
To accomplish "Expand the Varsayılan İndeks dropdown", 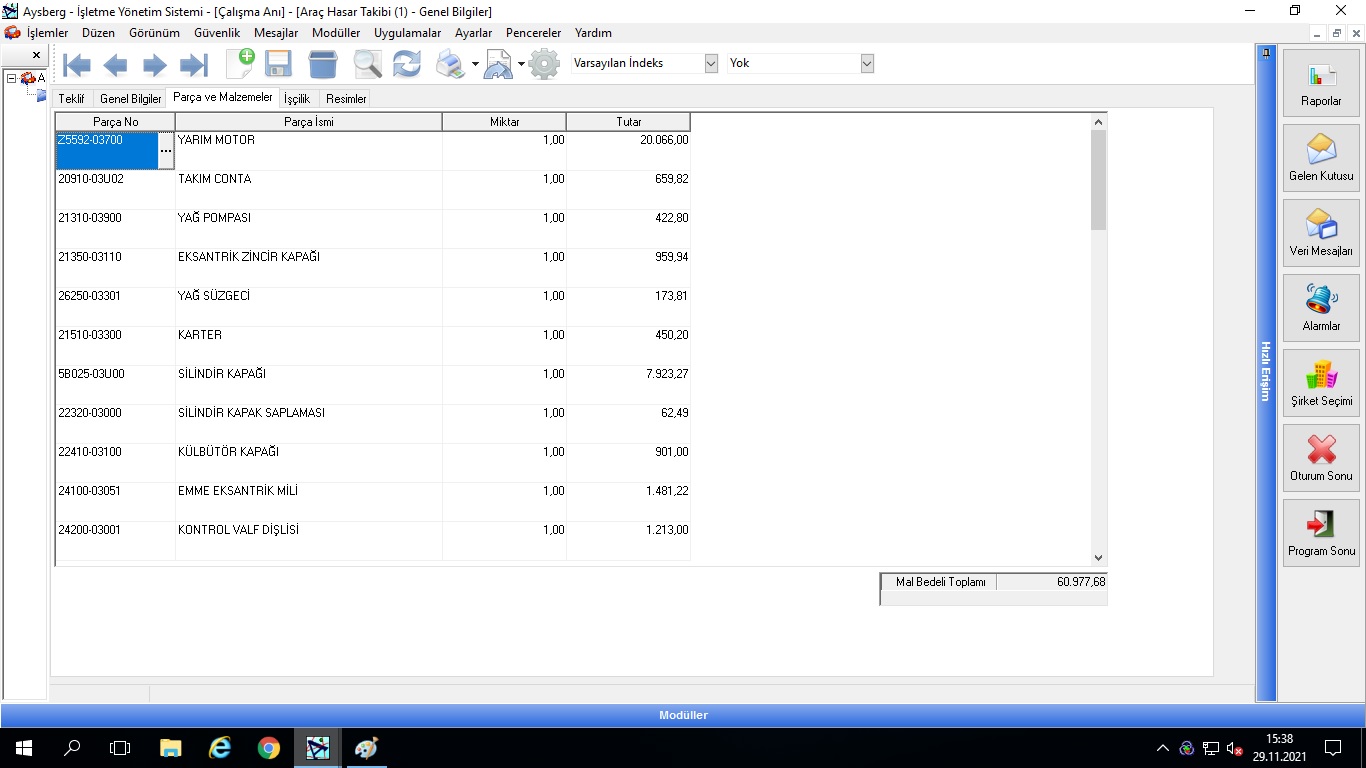I will click(x=711, y=63).
